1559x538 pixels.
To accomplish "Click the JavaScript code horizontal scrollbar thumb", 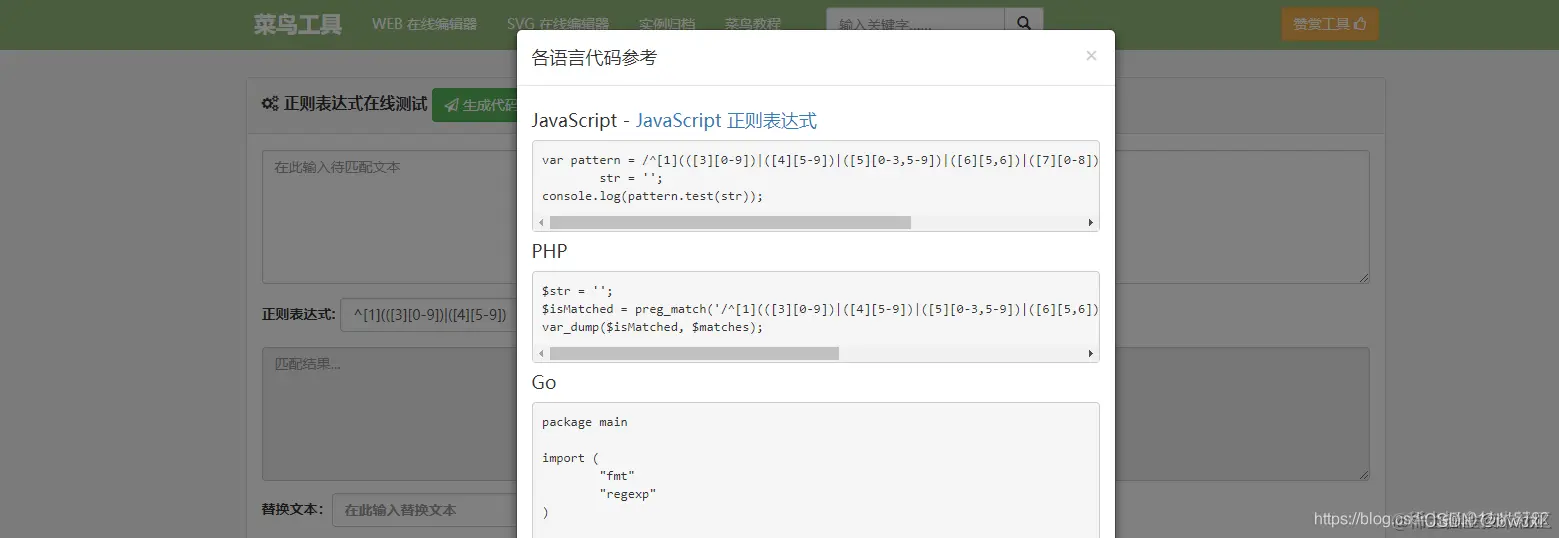I will (730, 222).
